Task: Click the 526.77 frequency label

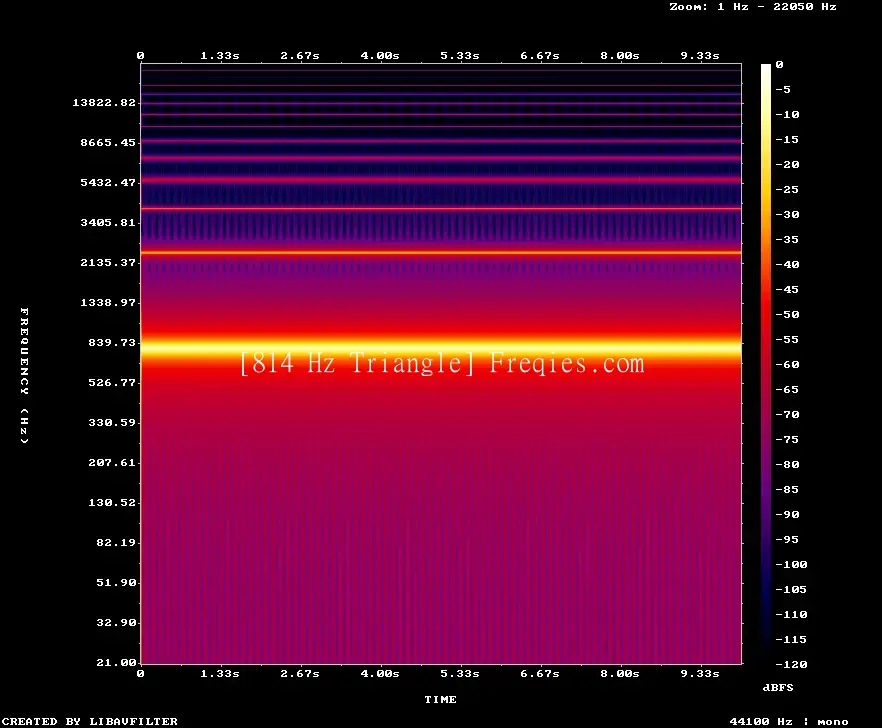Action: [112, 382]
